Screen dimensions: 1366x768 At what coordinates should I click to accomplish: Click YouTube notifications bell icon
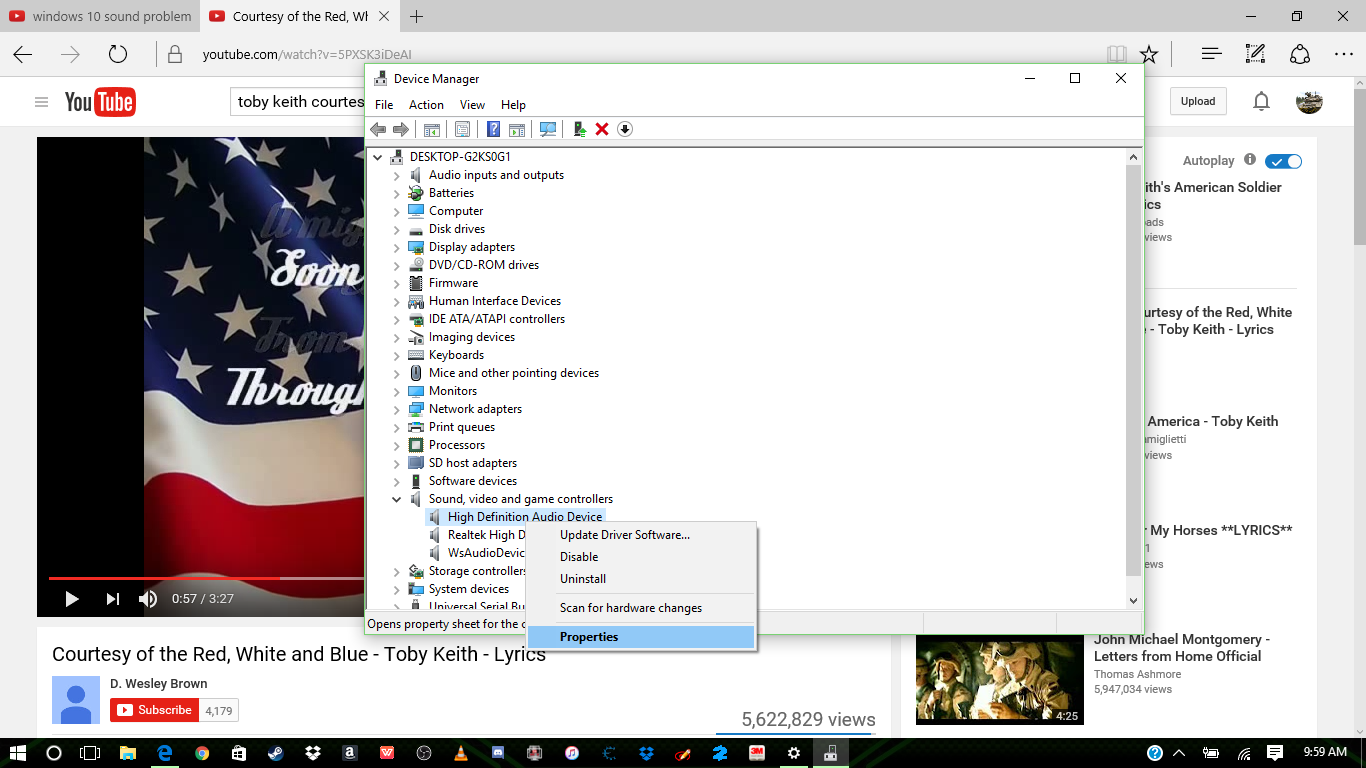[x=1262, y=101]
